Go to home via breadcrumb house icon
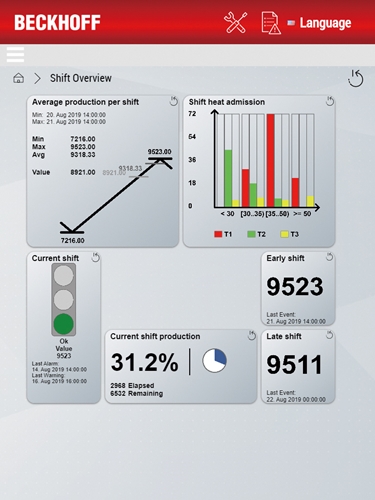Screen dimensions: 375x500 point(18,78)
